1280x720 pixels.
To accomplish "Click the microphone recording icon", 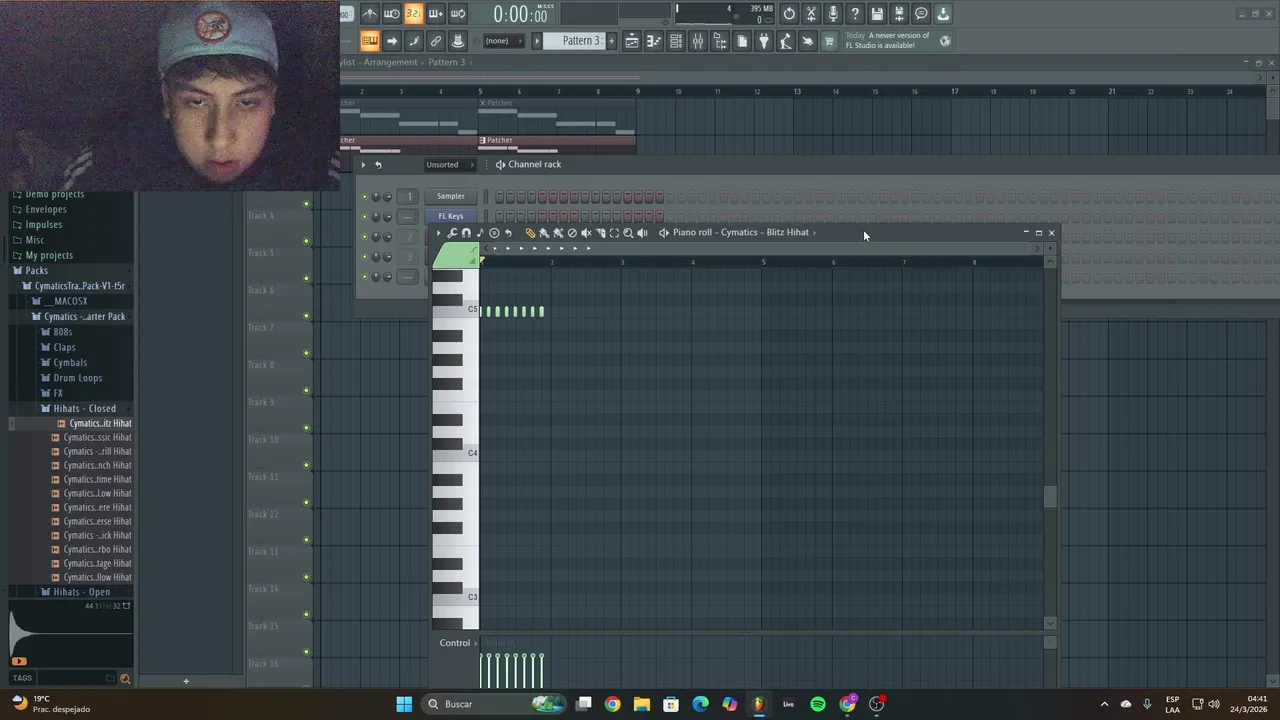I will pyautogui.click(x=833, y=14).
